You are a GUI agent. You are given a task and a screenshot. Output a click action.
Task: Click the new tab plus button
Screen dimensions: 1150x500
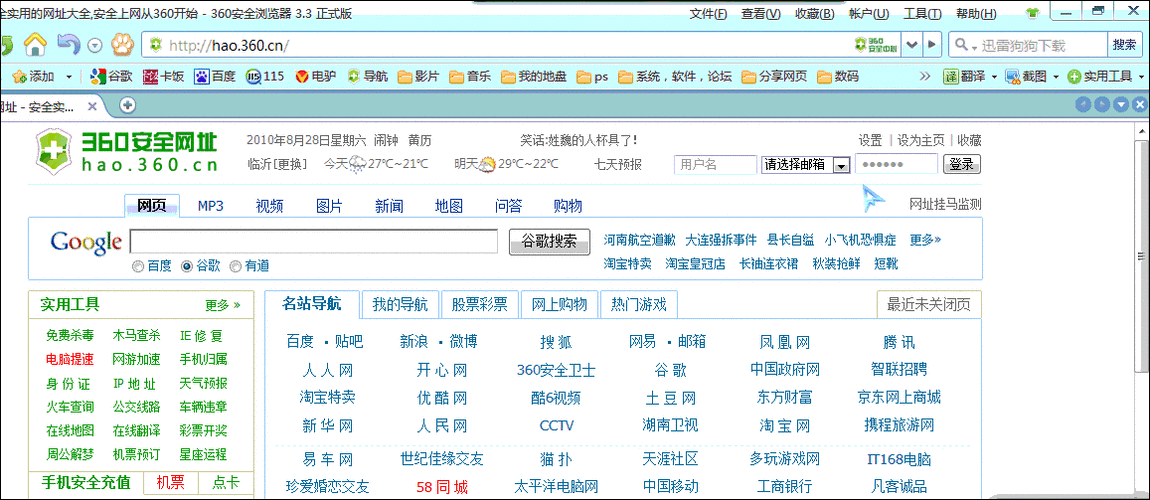coord(127,105)
